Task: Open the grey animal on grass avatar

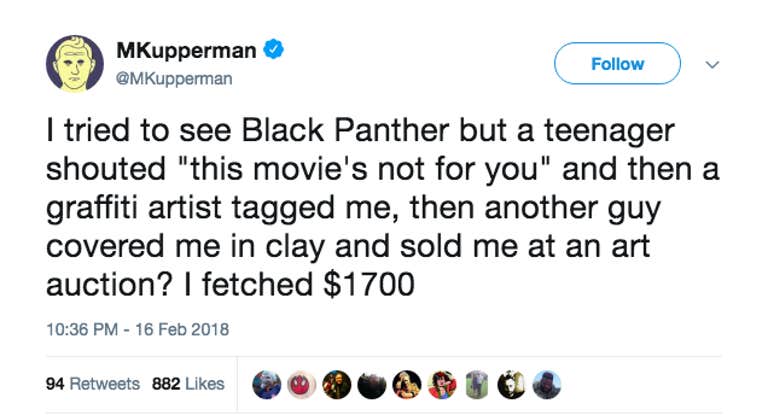Action: (x=477, y=385)
